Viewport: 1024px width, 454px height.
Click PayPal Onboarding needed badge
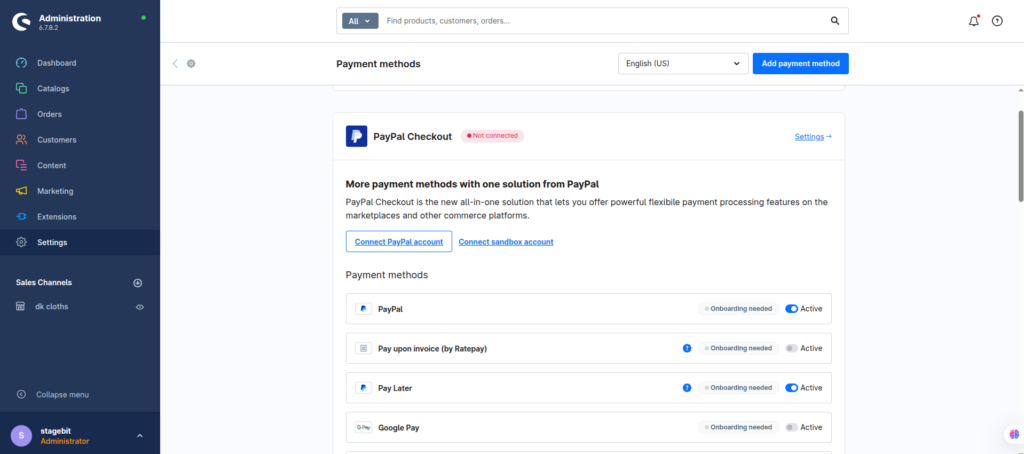[x=738, y=309]
